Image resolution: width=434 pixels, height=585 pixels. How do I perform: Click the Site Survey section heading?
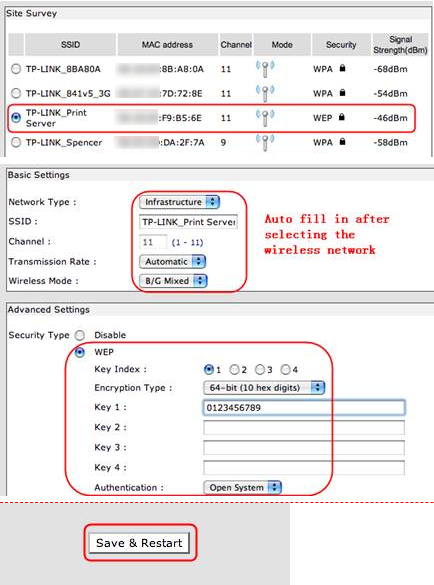point(31,13)
